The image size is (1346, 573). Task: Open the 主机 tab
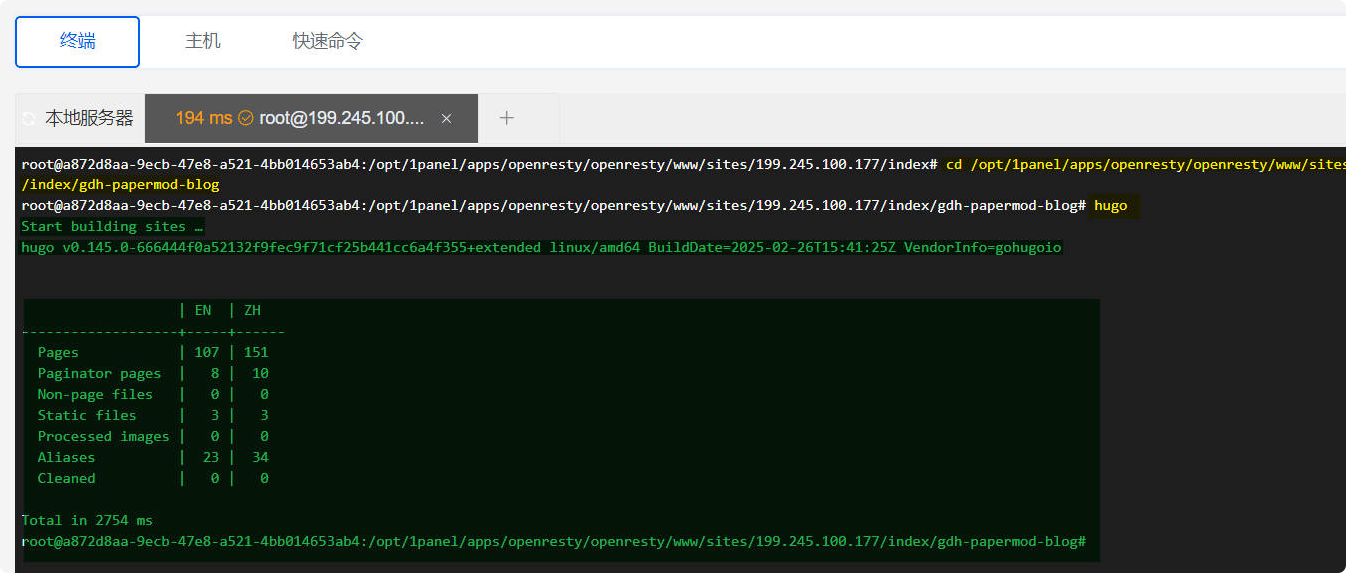(x=202, y=41)
